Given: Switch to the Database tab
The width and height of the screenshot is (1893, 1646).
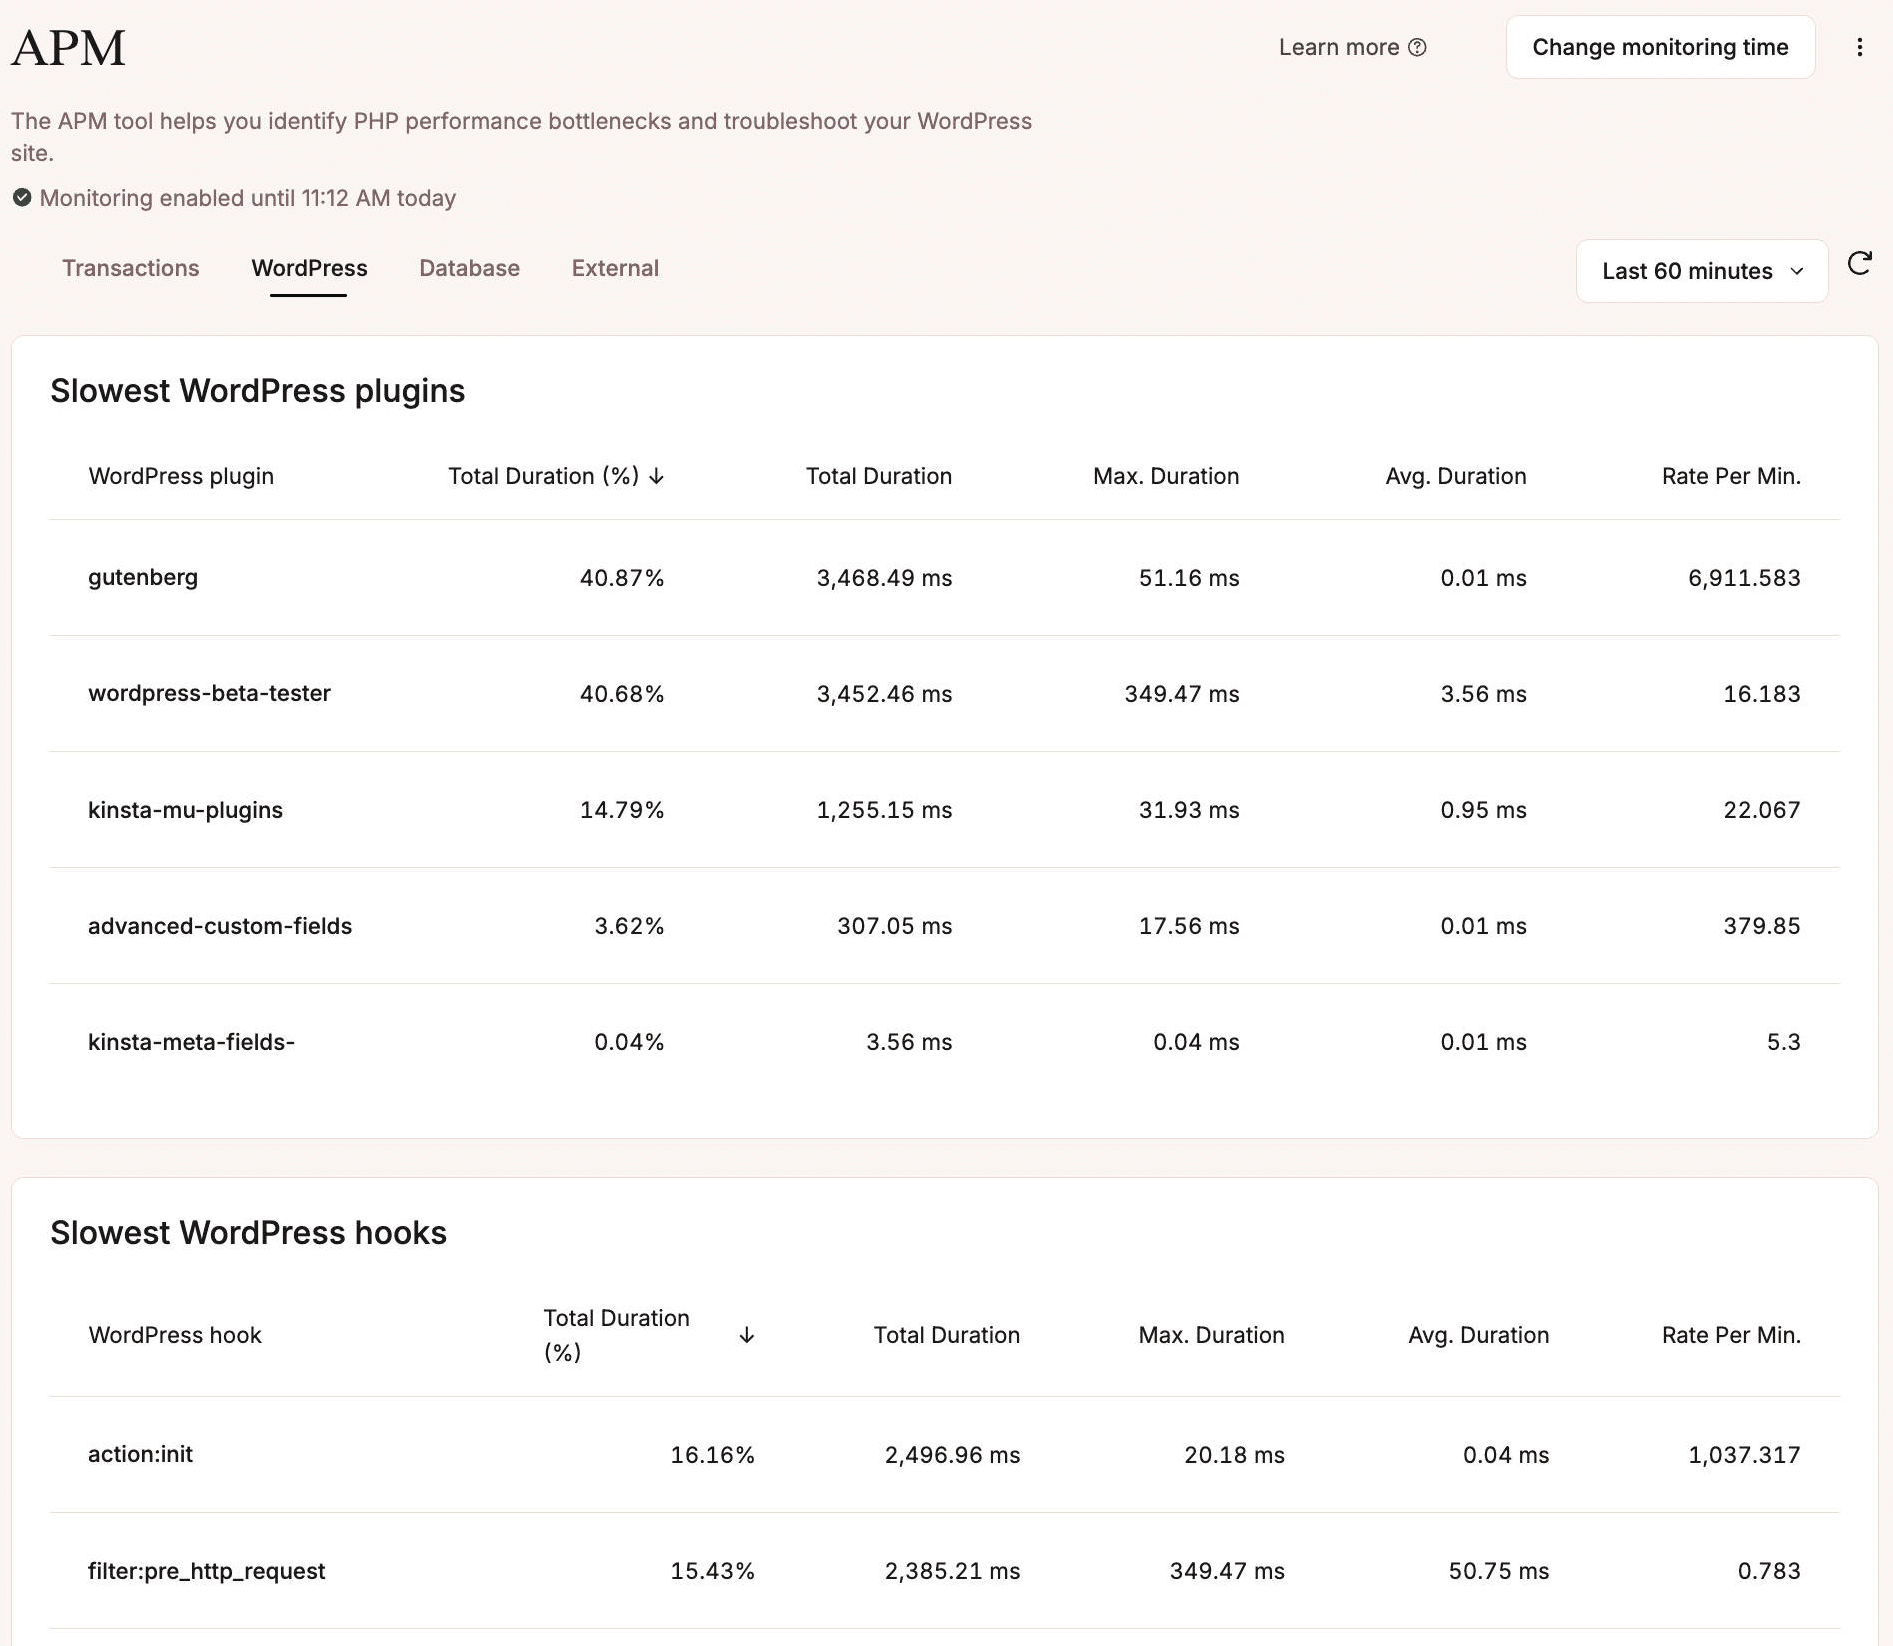Looking at the screenshot, I should coord(468,268).
